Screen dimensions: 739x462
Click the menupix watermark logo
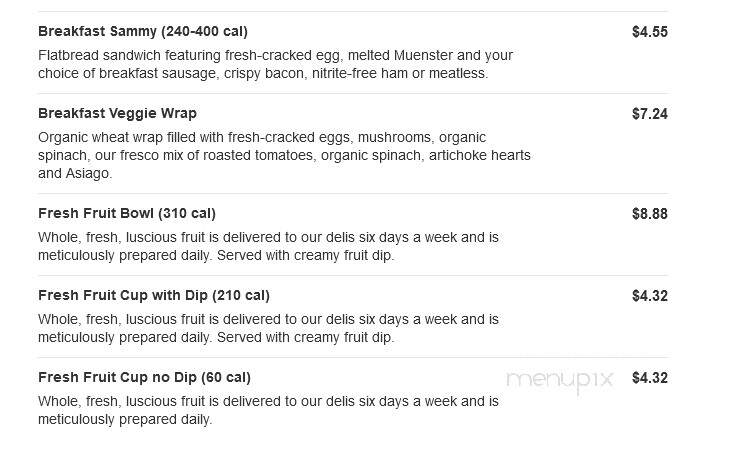(559, 381)
